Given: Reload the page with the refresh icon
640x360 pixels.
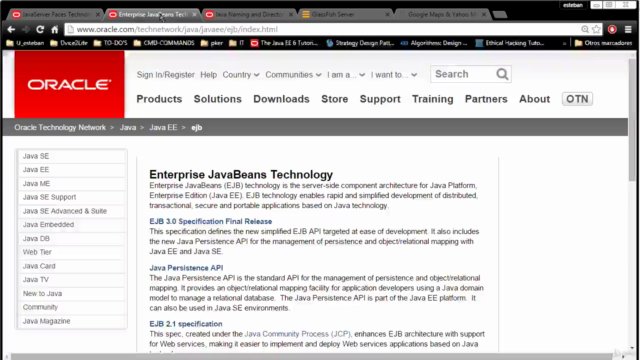Looking at the screenshot, I should [40, 29].
